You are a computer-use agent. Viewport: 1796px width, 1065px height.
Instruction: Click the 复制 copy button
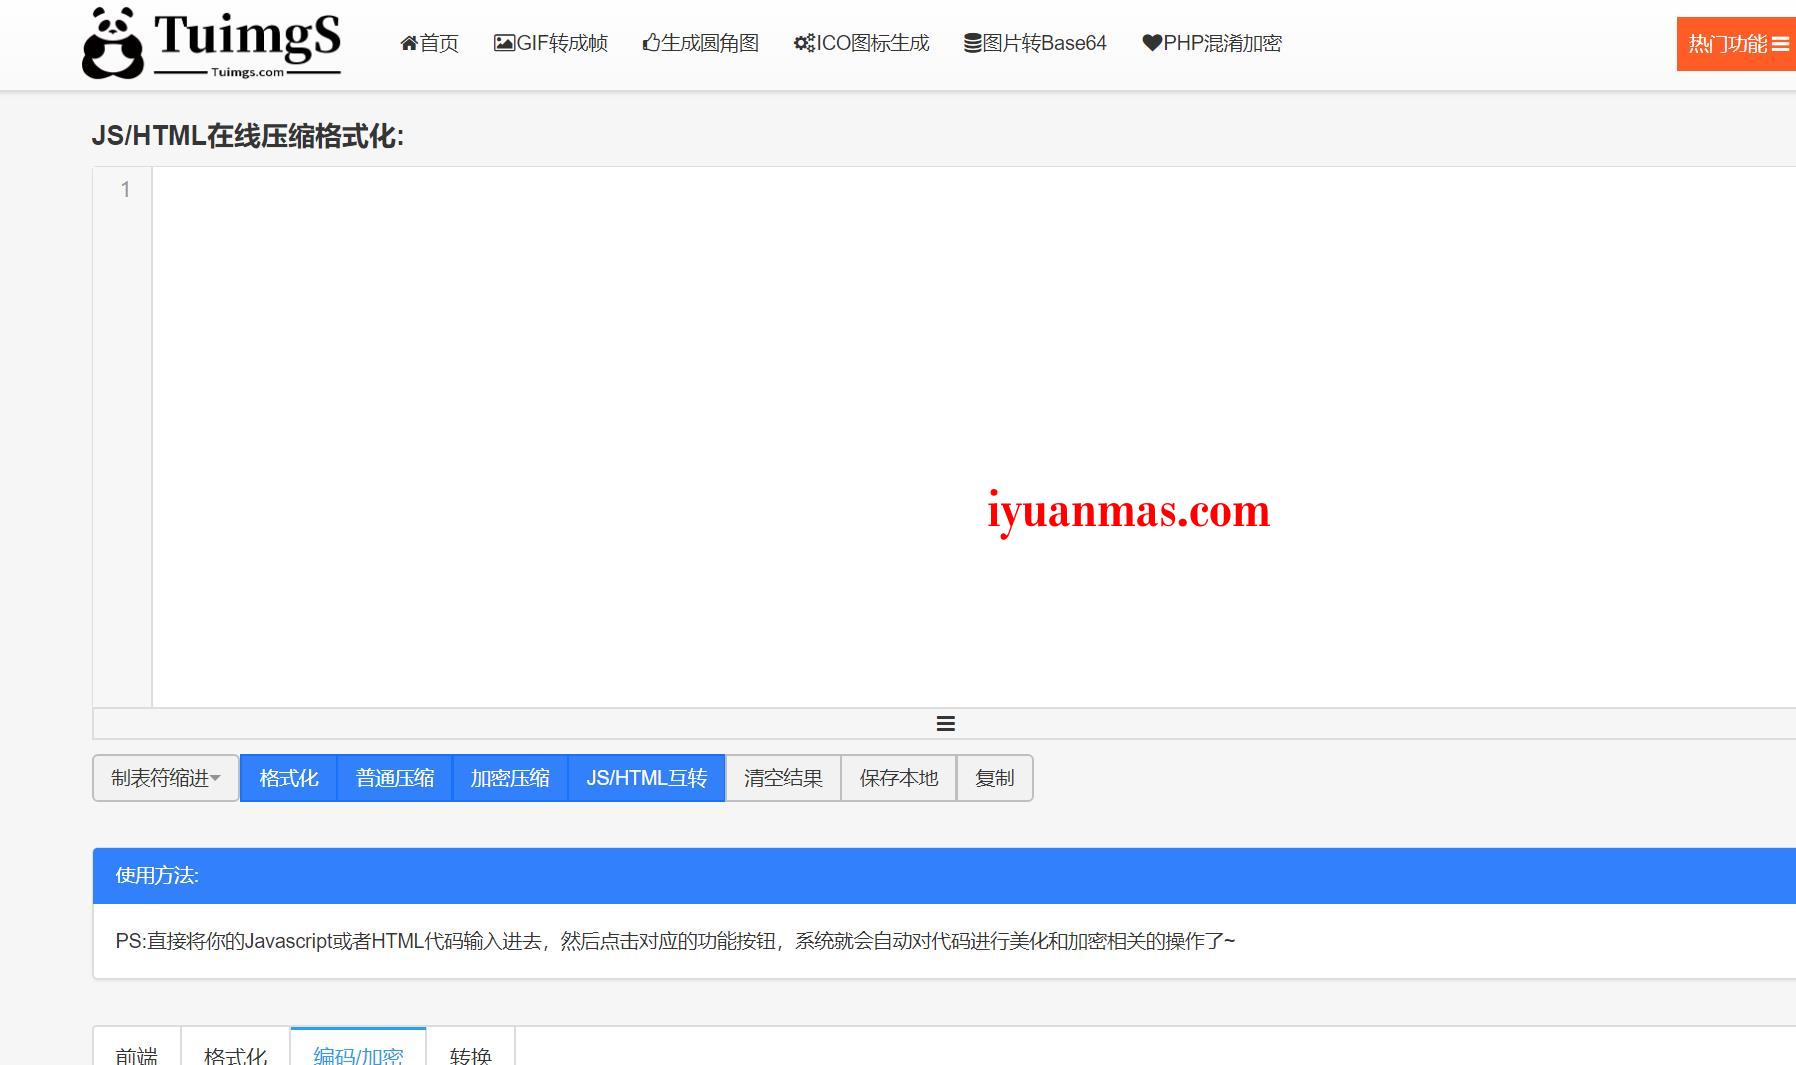pos(995,778)
